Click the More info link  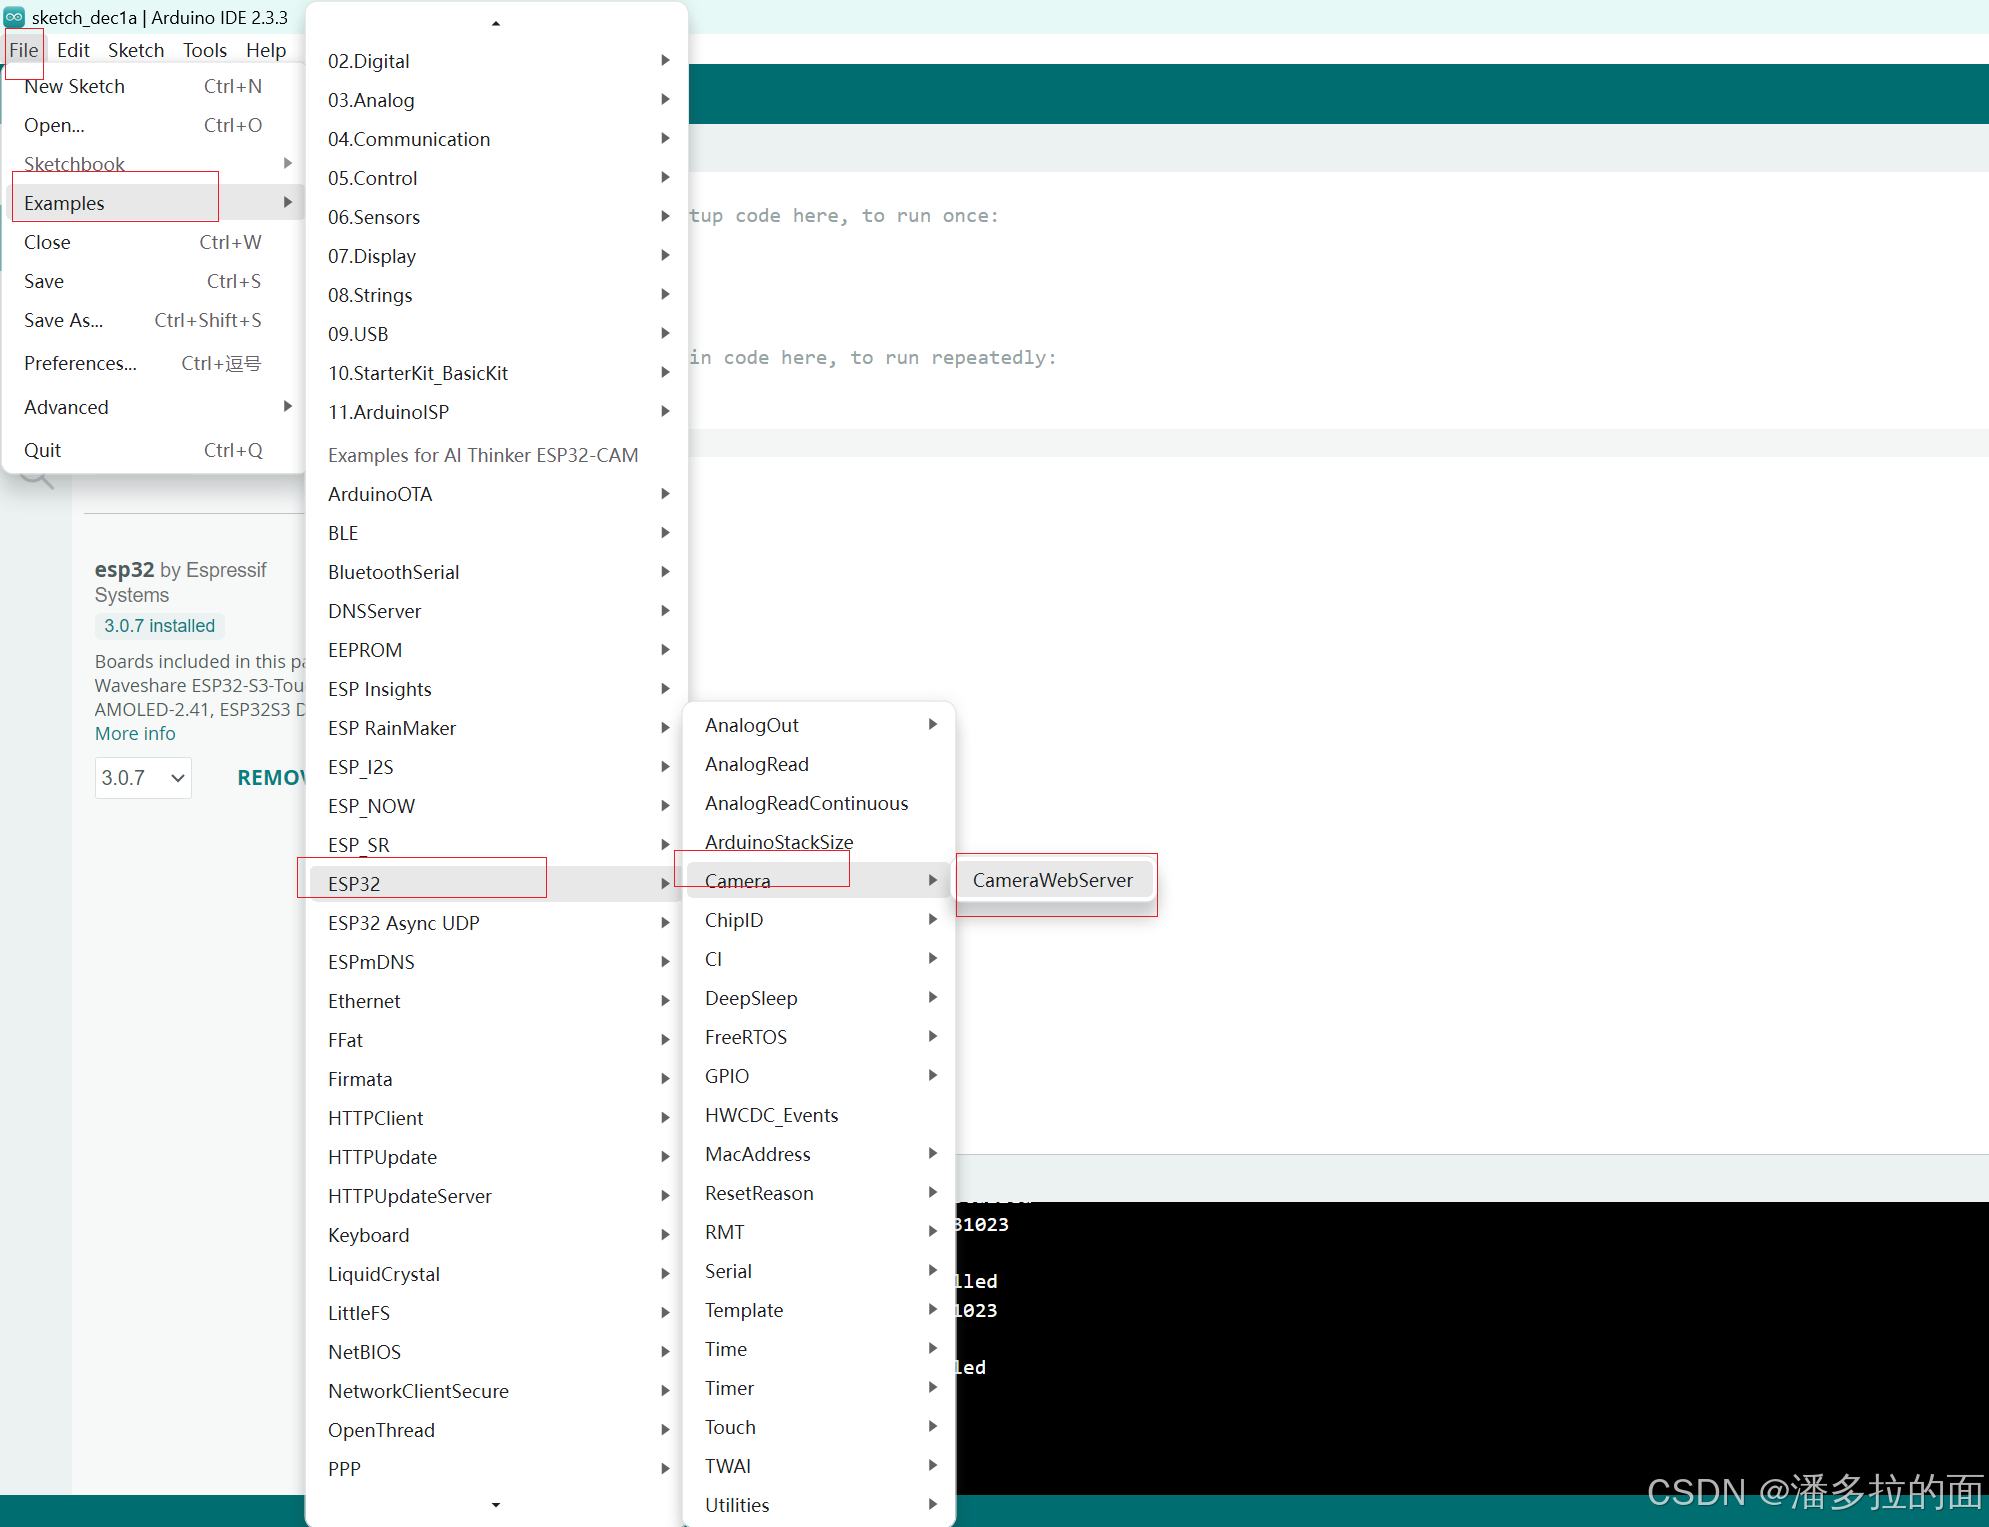(135, 734)
